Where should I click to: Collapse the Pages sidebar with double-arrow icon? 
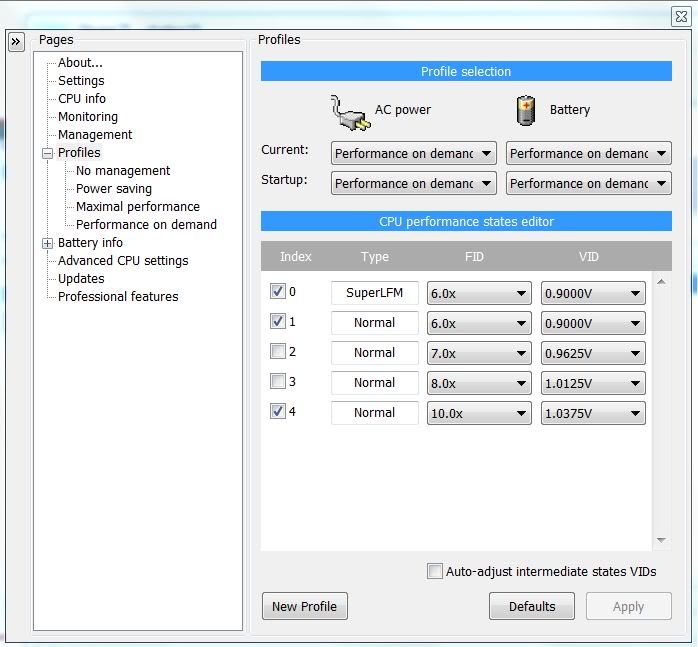pyautogui.click(x=16, y=42)
